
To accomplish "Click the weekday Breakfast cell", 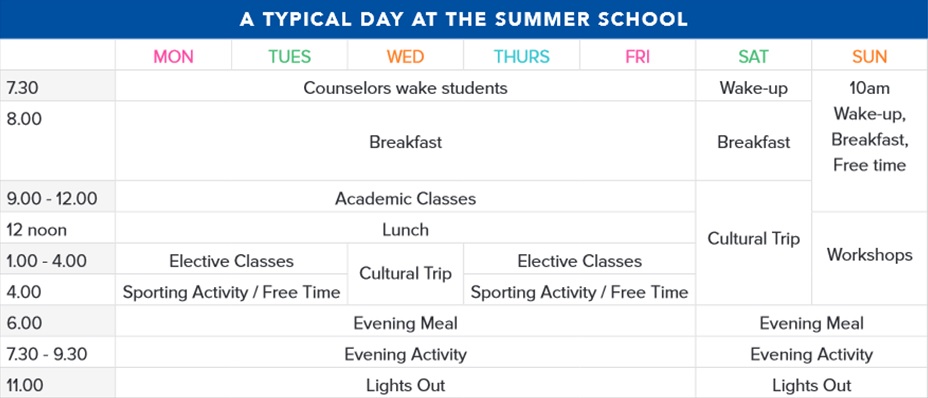I will point(405,142).
